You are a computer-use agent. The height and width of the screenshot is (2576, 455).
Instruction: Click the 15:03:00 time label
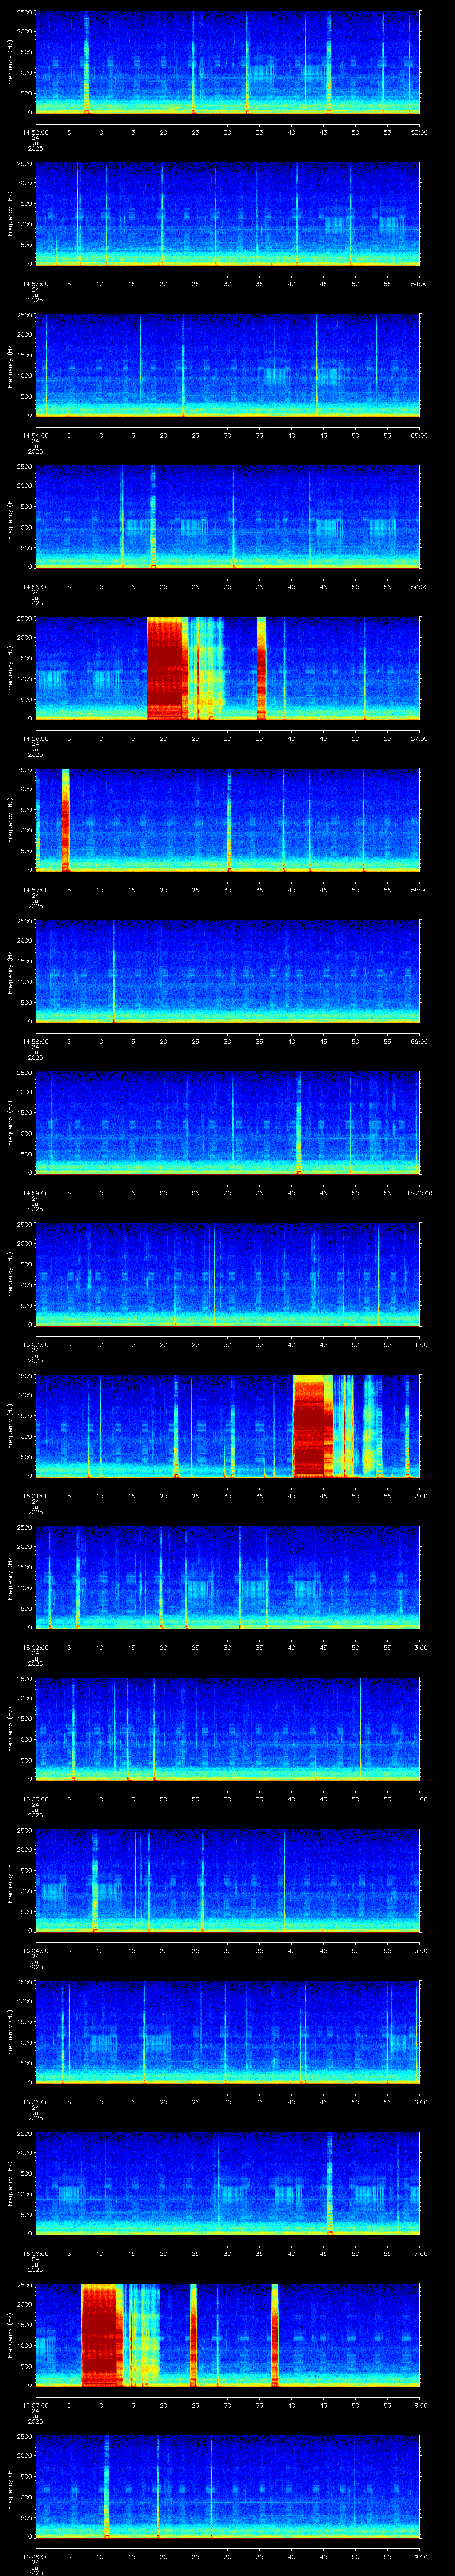point(36,1799)
